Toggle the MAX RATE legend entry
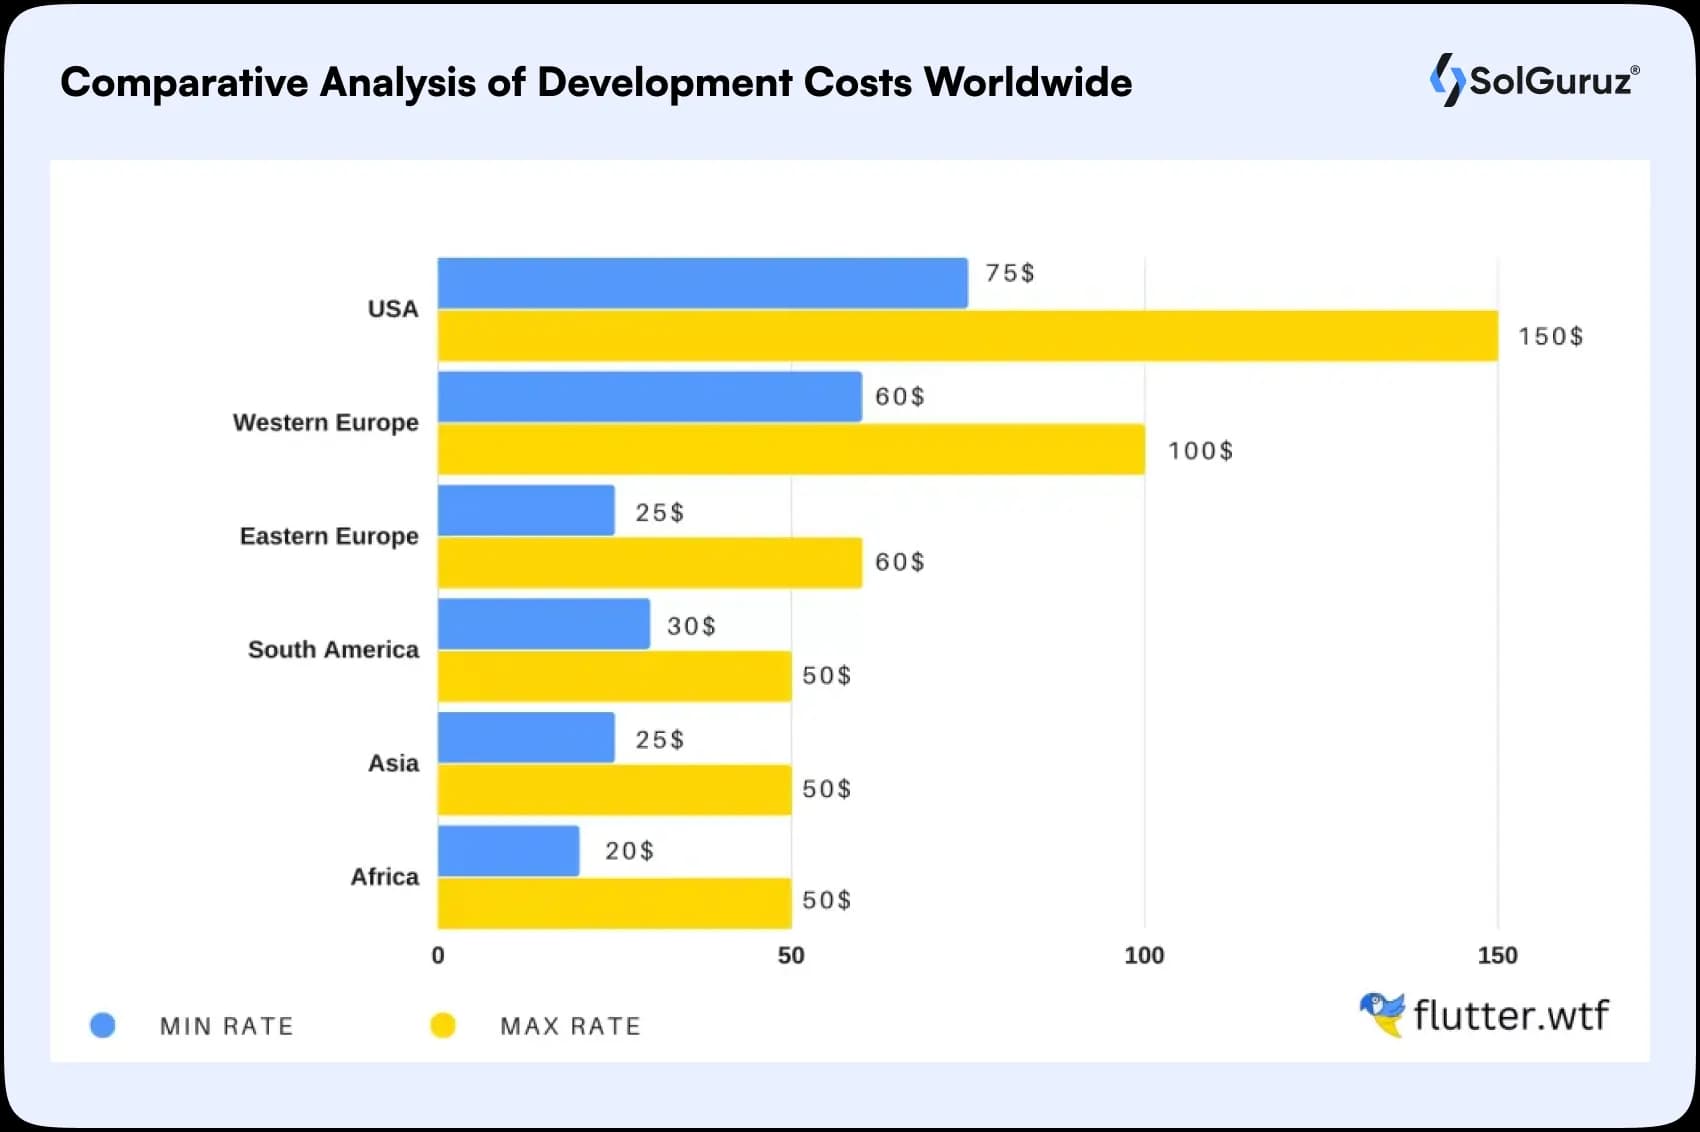Screen dimensions: 1700x1132 click(570, 1025)
